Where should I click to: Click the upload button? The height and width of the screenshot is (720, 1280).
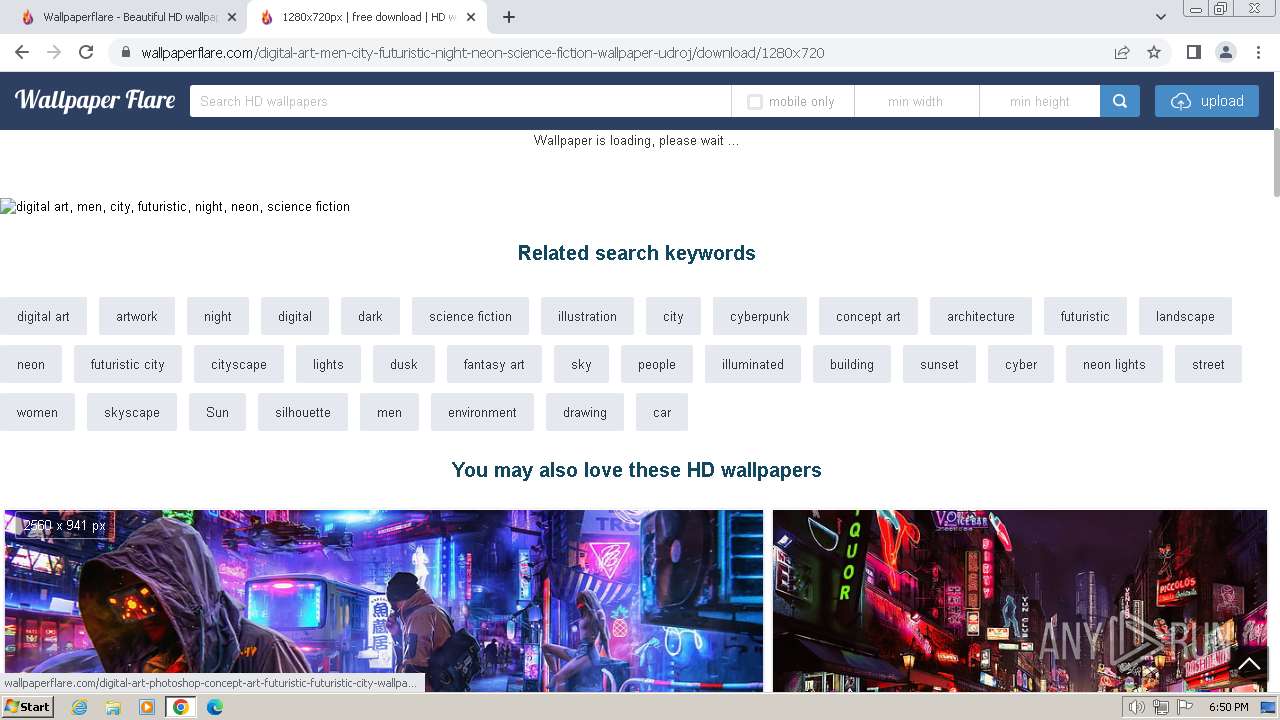point(1208,101)
